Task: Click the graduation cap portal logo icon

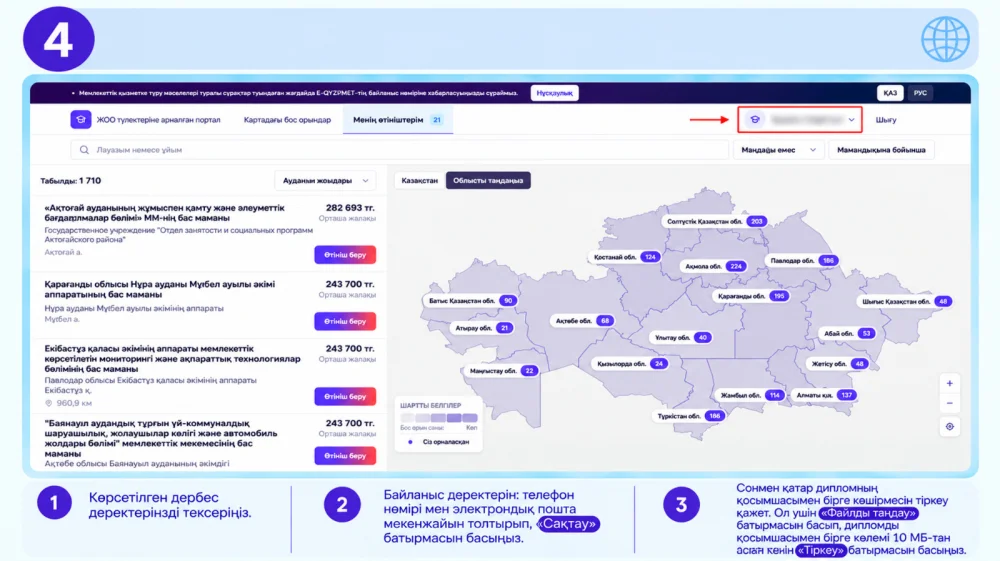Action: (80, 119)
